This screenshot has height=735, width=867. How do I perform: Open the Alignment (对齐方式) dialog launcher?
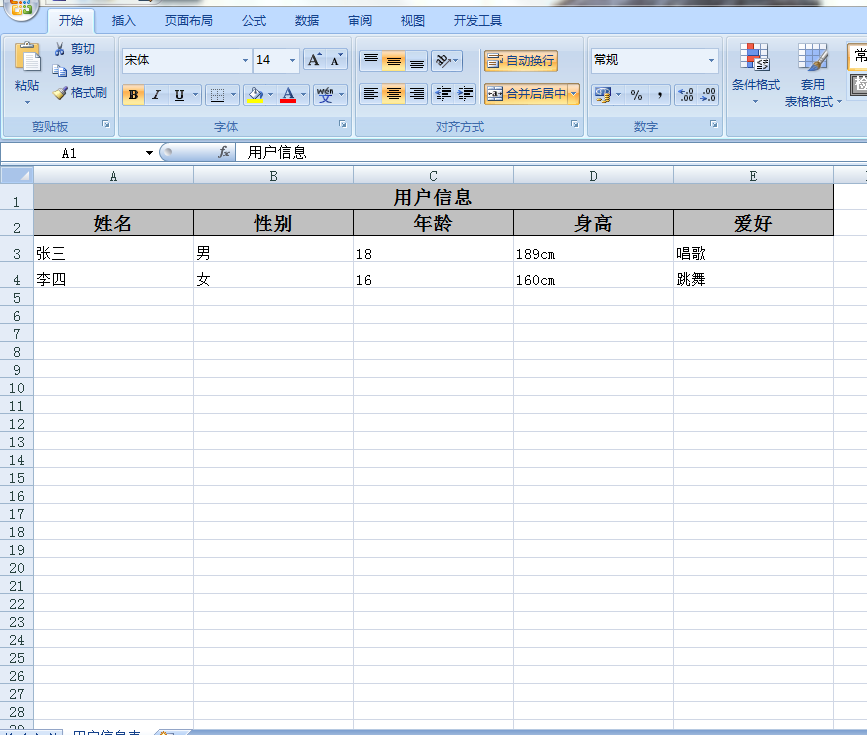click(574, 124)
